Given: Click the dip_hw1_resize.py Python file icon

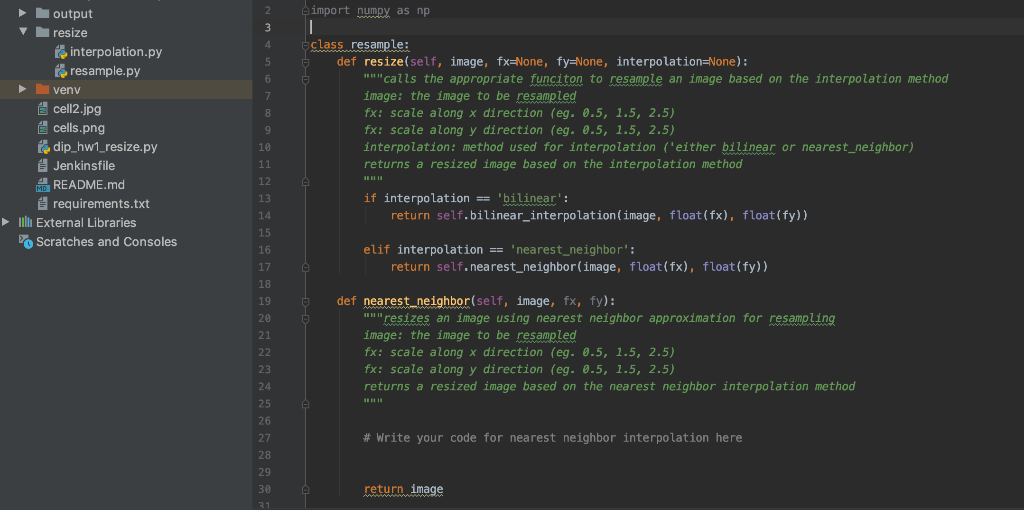Looking at the screenshot, I should pyautogui.click(x=44, y=146).
